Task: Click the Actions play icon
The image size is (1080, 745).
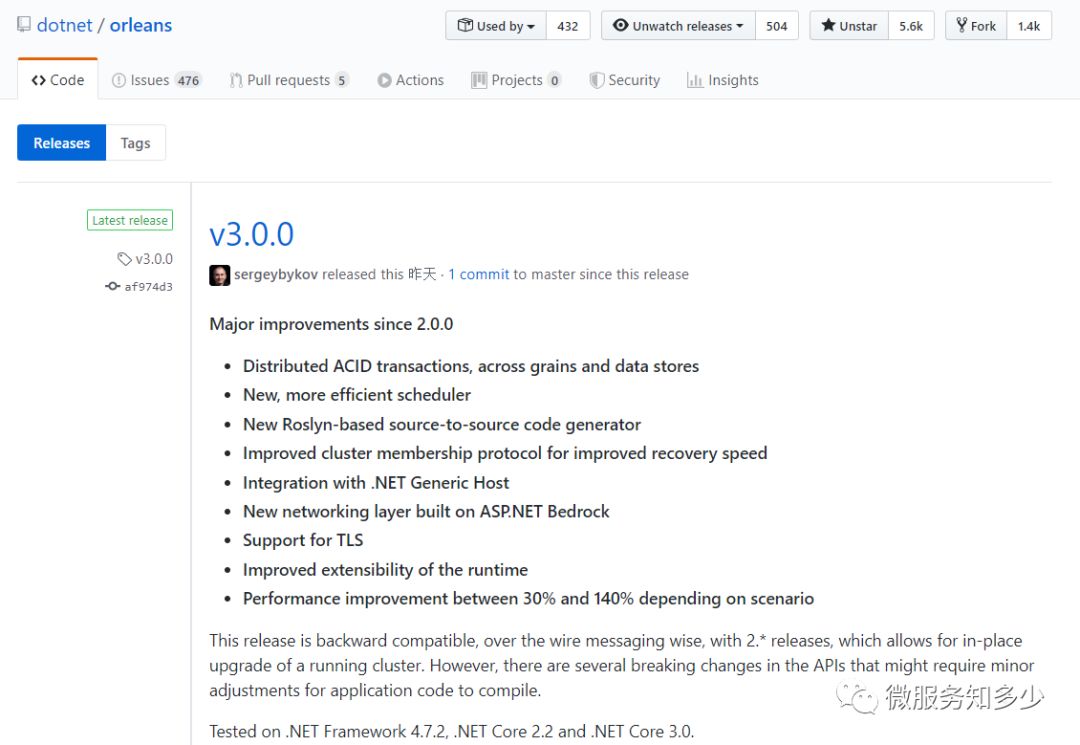Action: [384, 81]
